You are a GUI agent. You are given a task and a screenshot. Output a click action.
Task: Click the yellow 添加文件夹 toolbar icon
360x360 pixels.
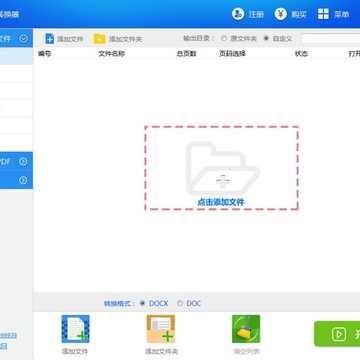click(x=99, y=39)
